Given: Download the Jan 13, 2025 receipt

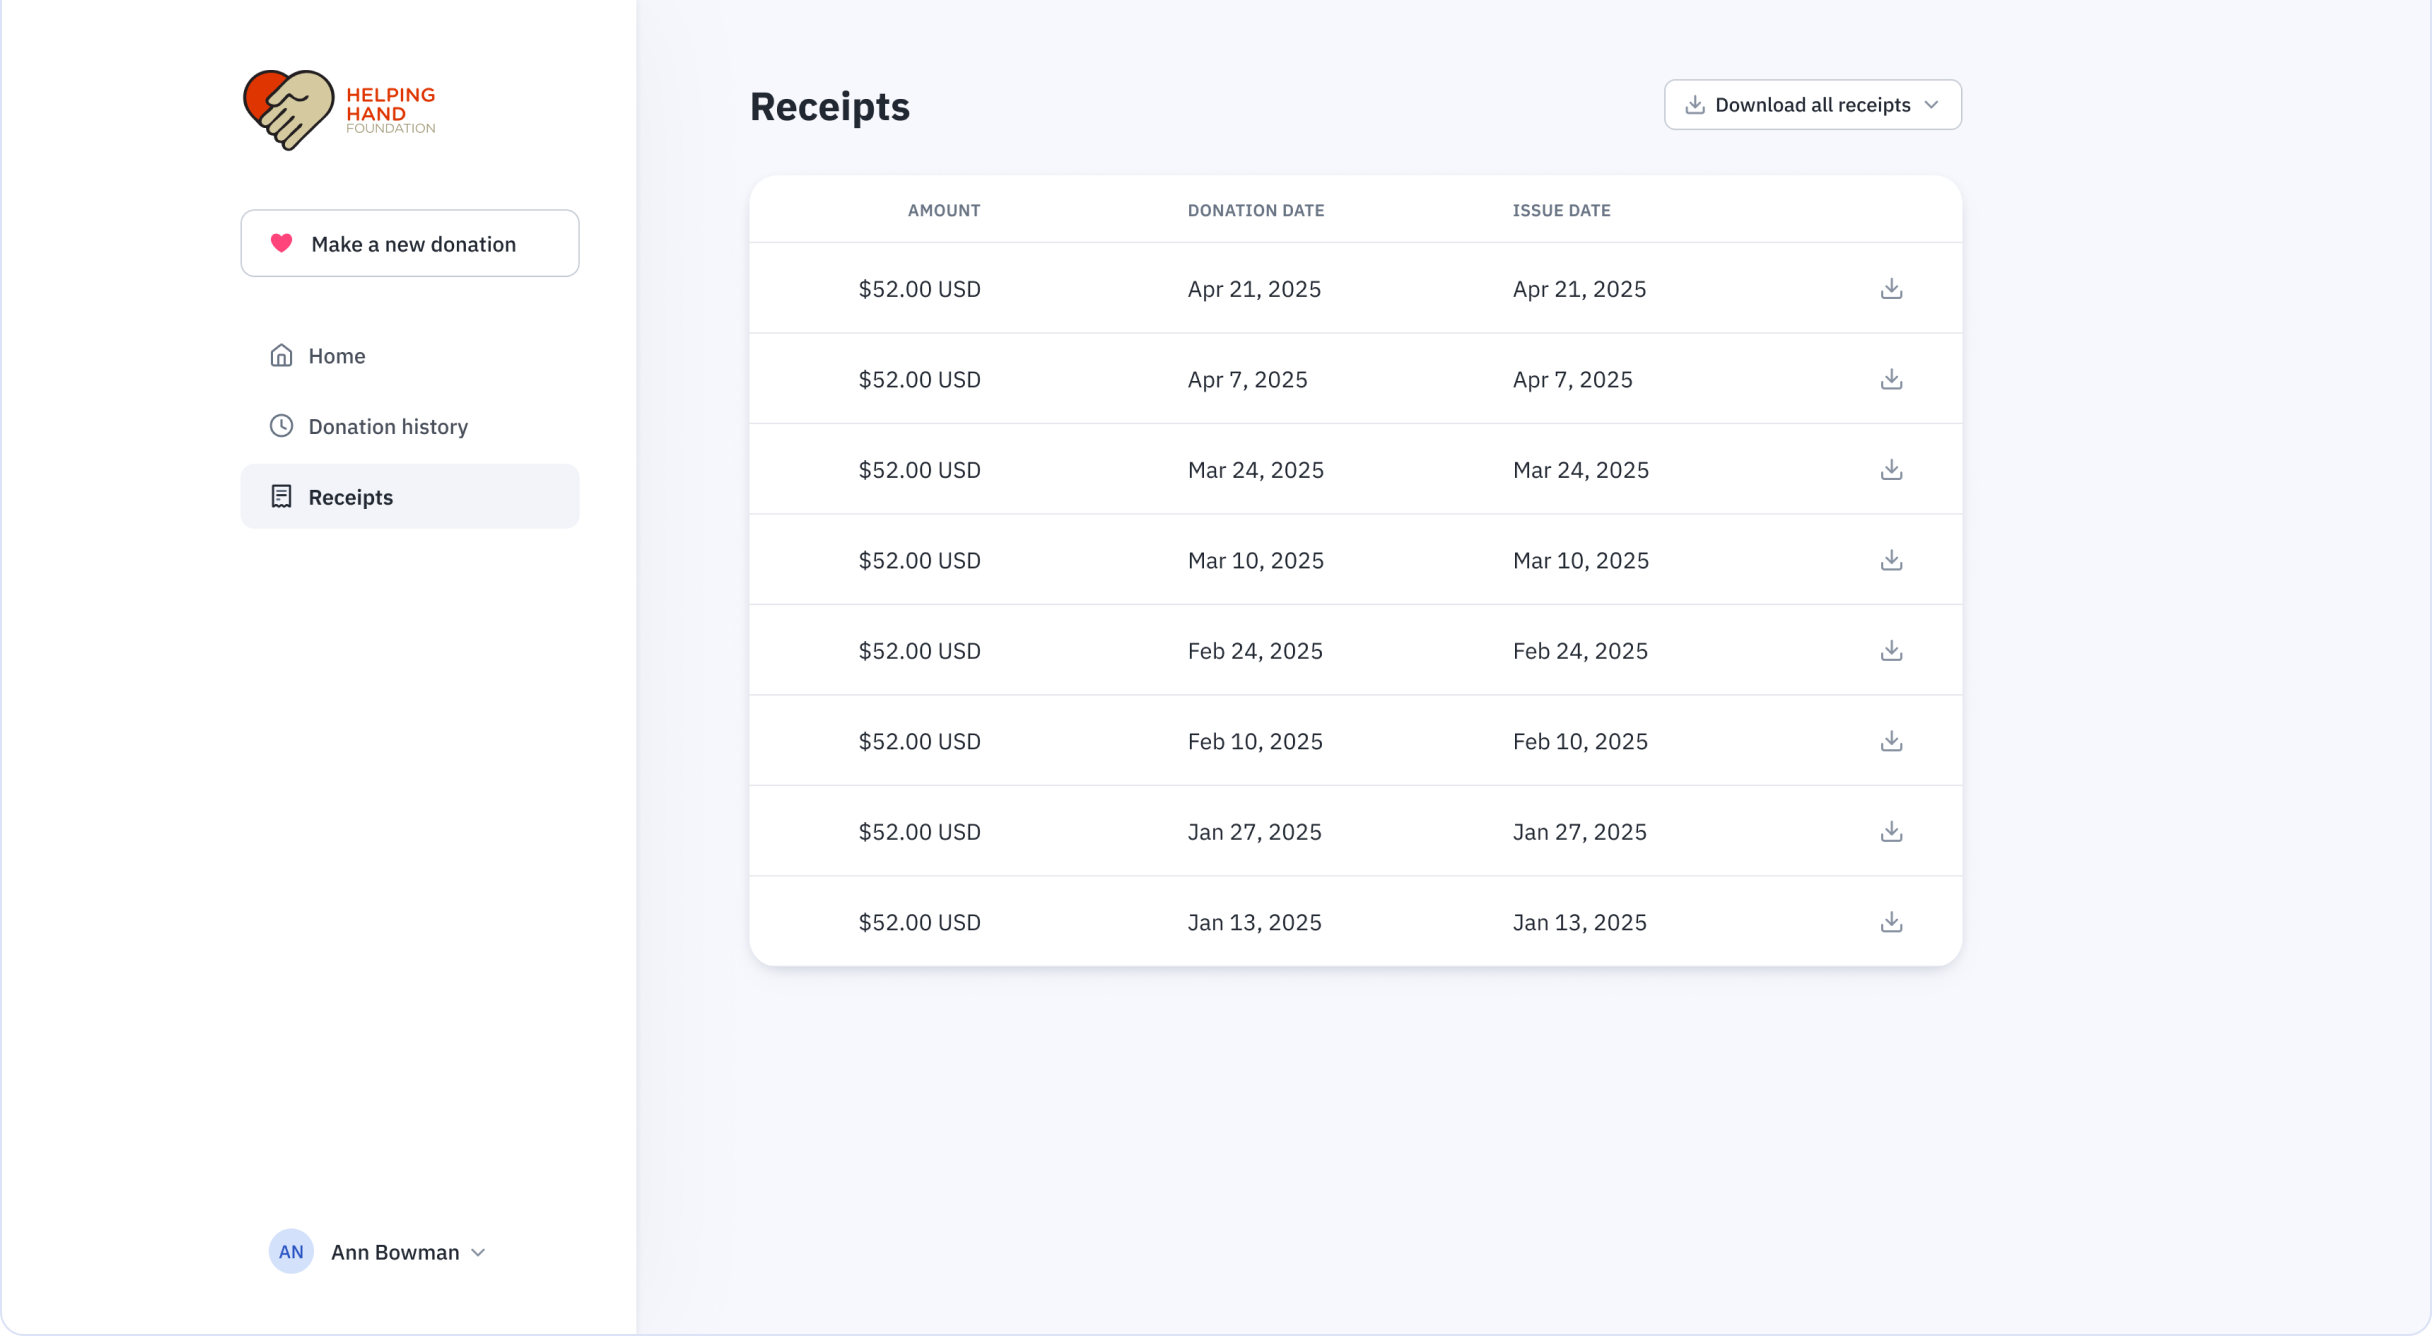Looking at the screenshot, I should (1890, 922).
